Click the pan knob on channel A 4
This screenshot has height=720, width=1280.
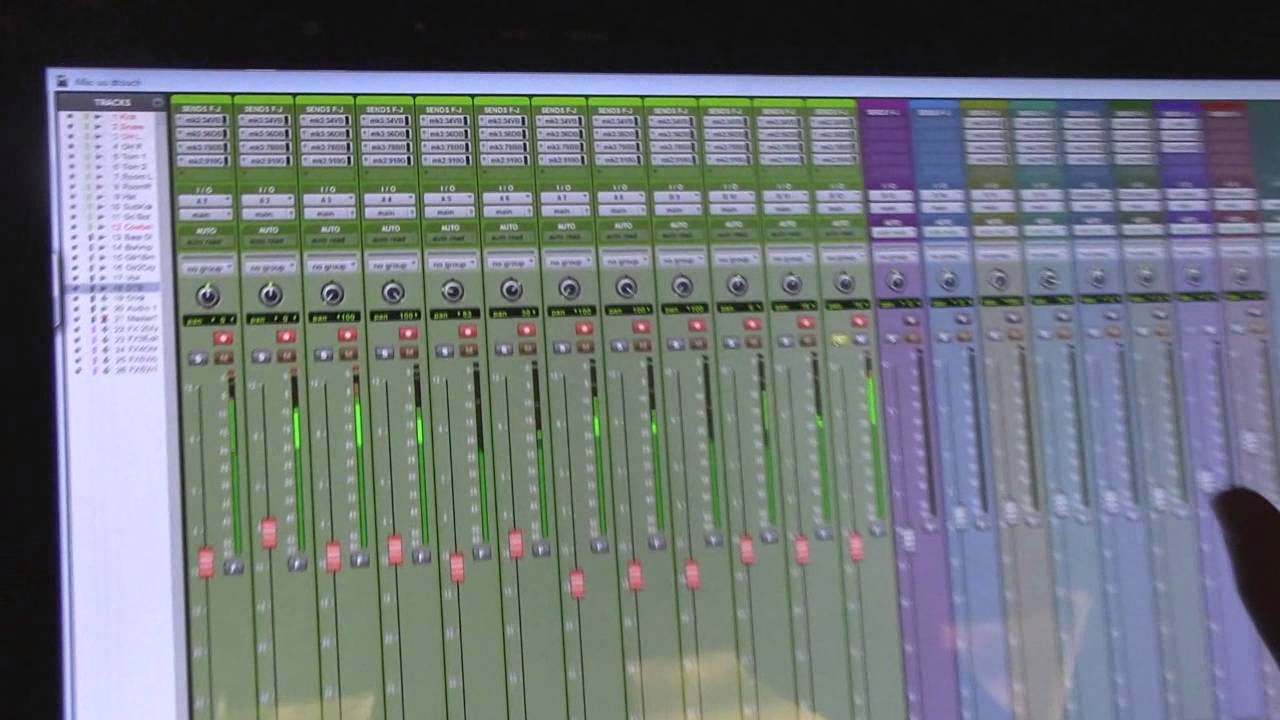tap(392, 291)
